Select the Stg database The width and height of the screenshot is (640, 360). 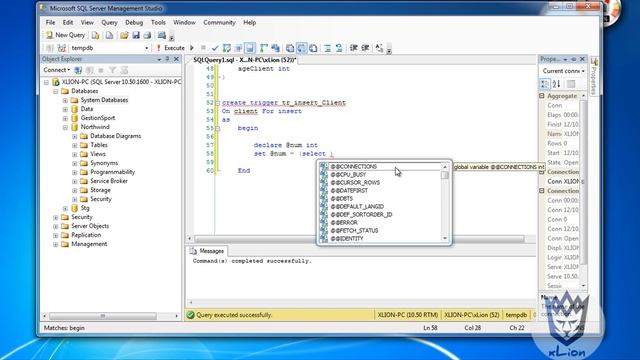click(x=85, y=208)
